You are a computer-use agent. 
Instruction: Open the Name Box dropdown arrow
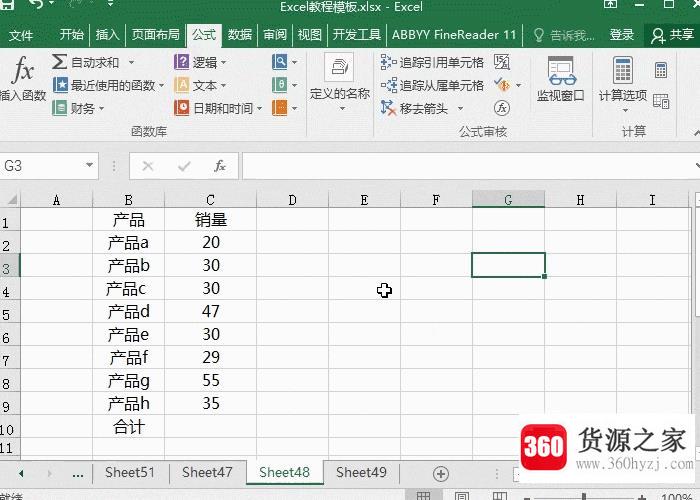[89, 166]
